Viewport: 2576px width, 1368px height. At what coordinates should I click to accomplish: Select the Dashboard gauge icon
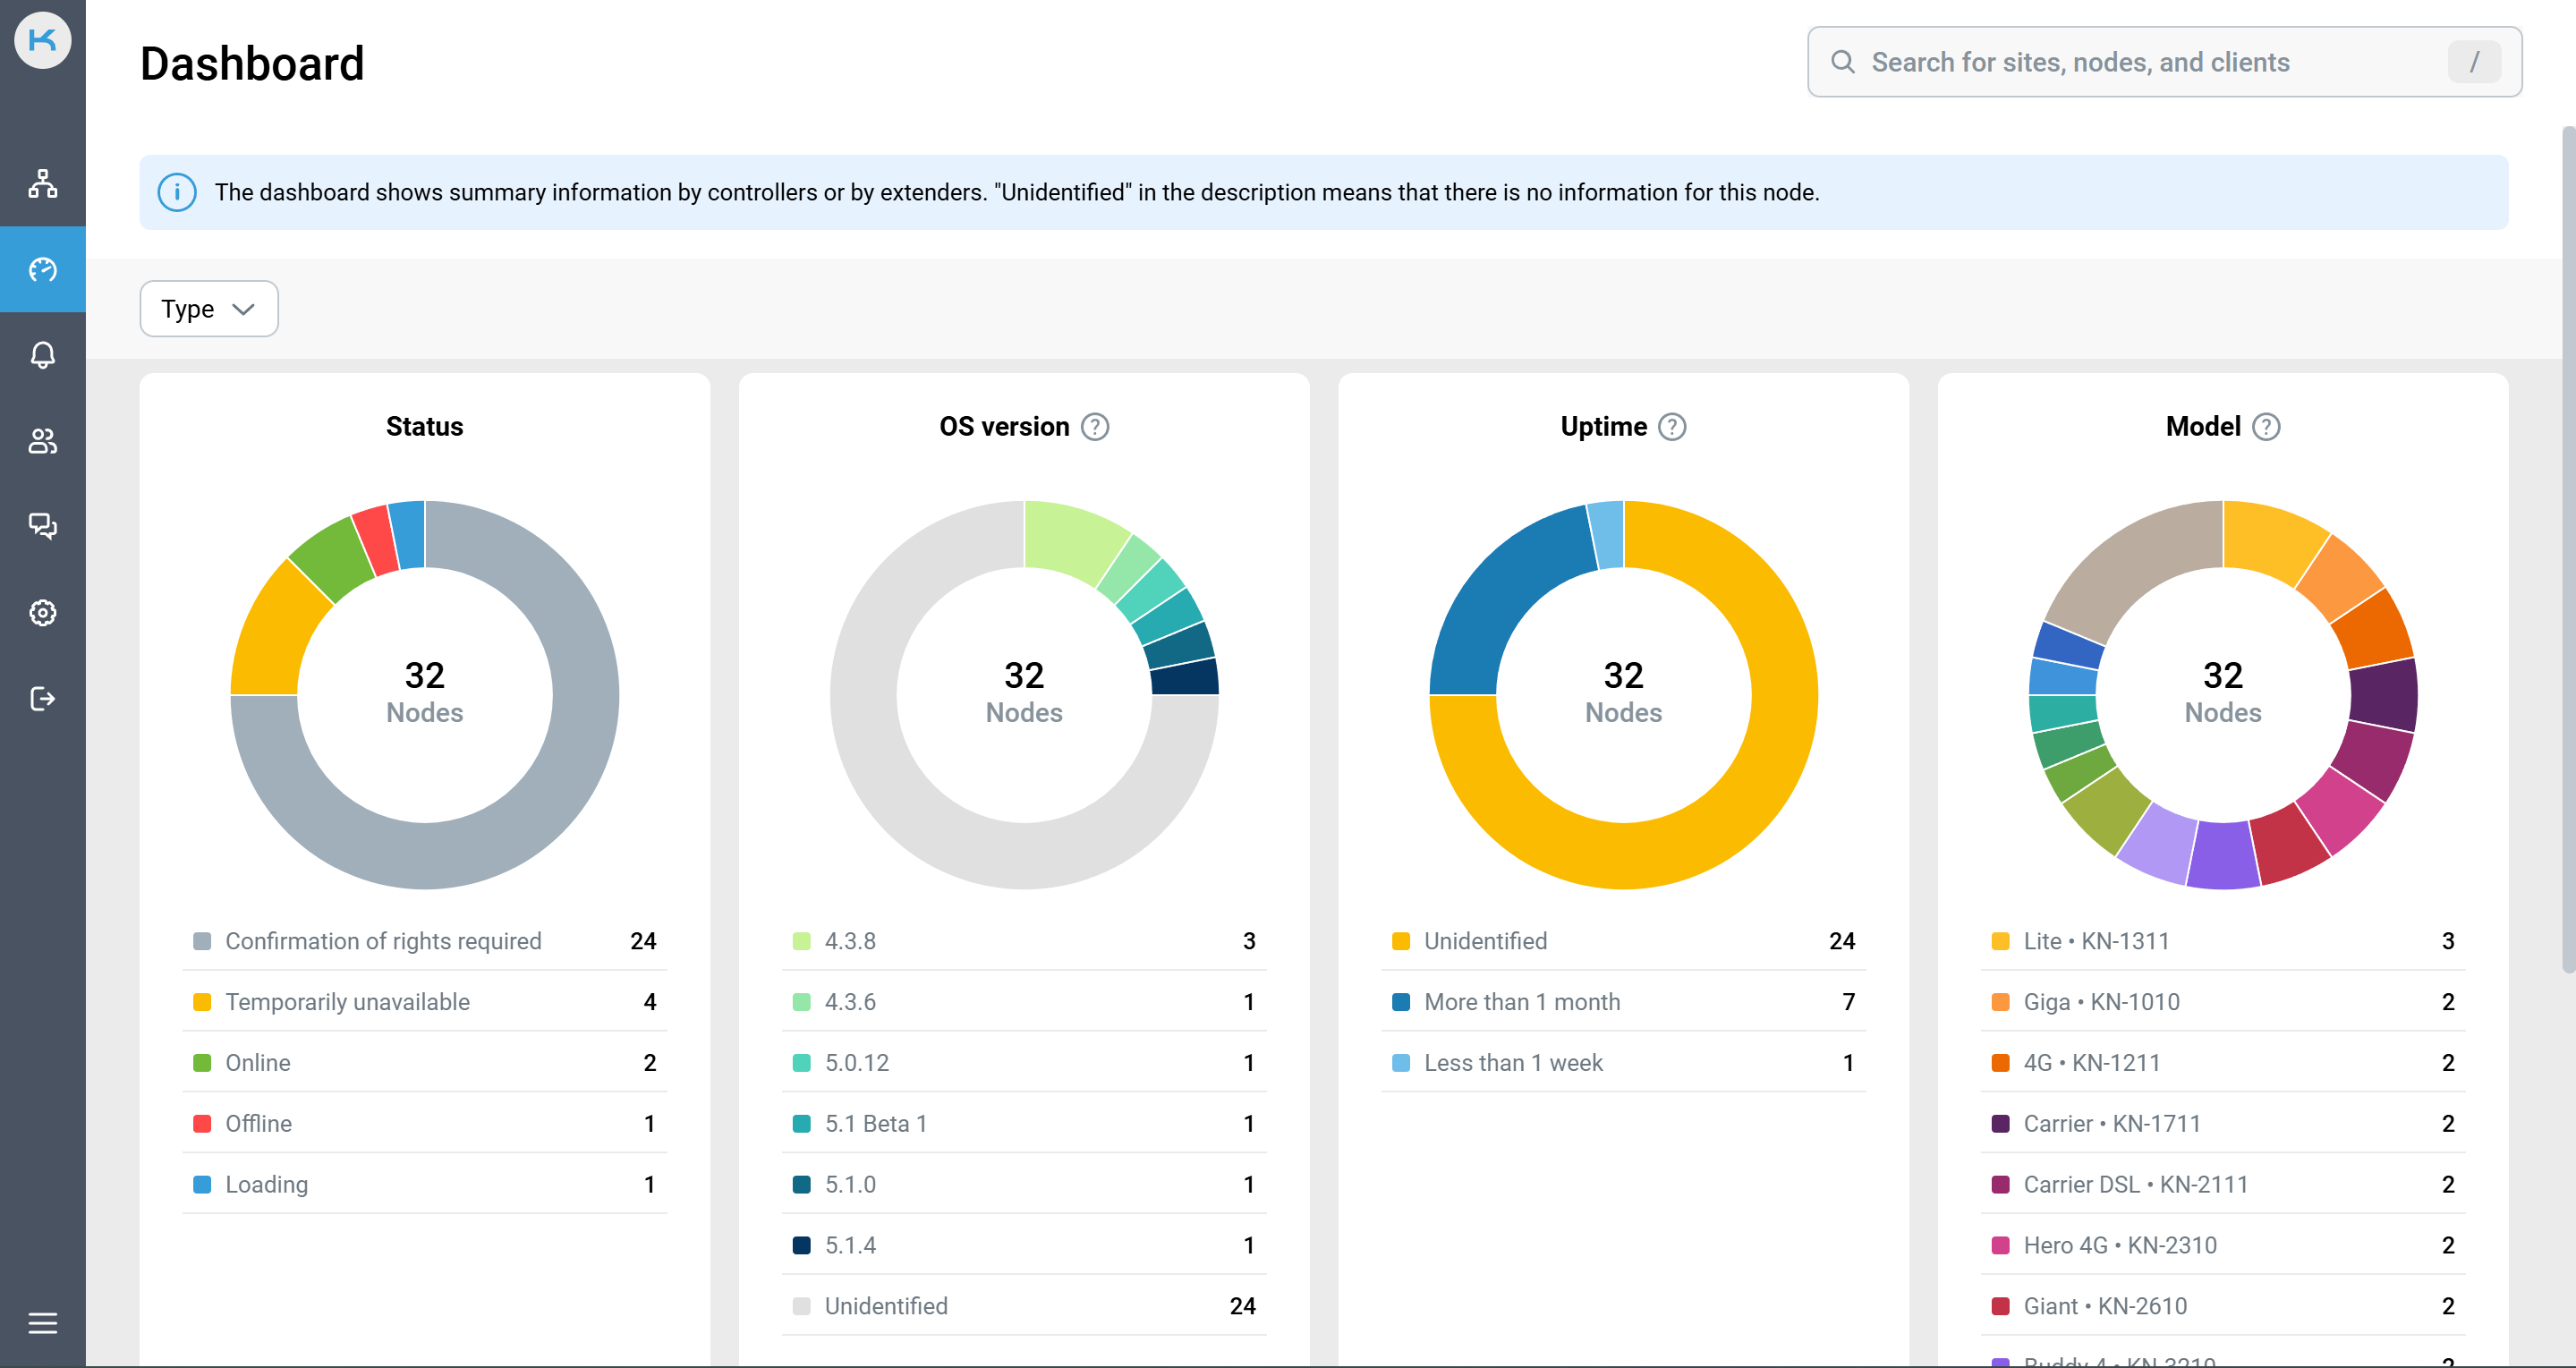pyautogui.click(x=42, y=269)
